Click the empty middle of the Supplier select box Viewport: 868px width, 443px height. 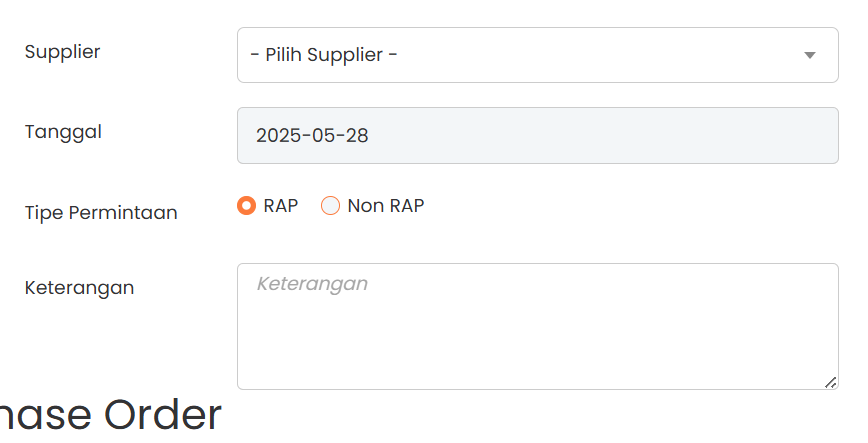coord(600,55)
